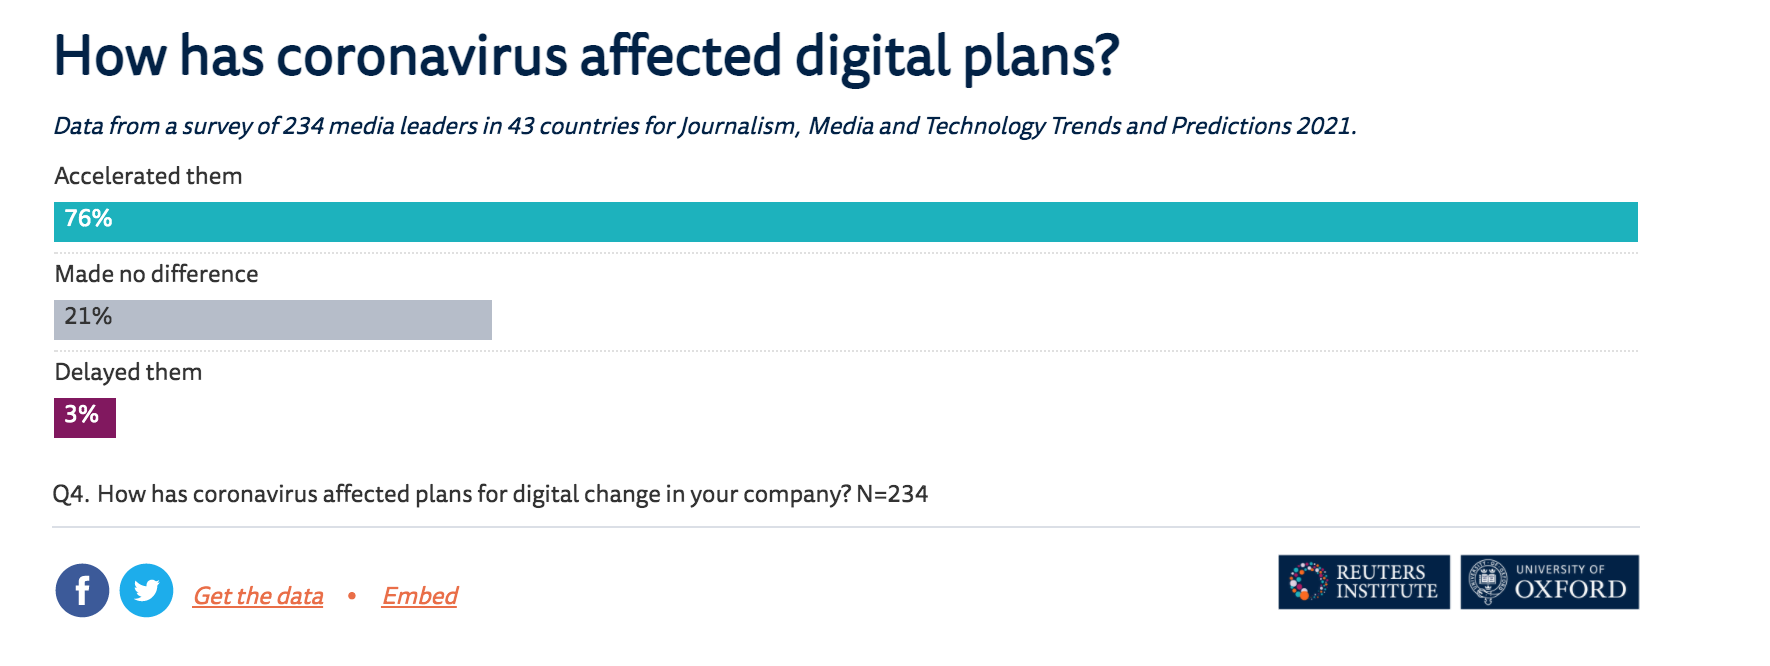1770x666 pixels.
Task: Share the chart via Facebook icon
Action: coord(82,591)
